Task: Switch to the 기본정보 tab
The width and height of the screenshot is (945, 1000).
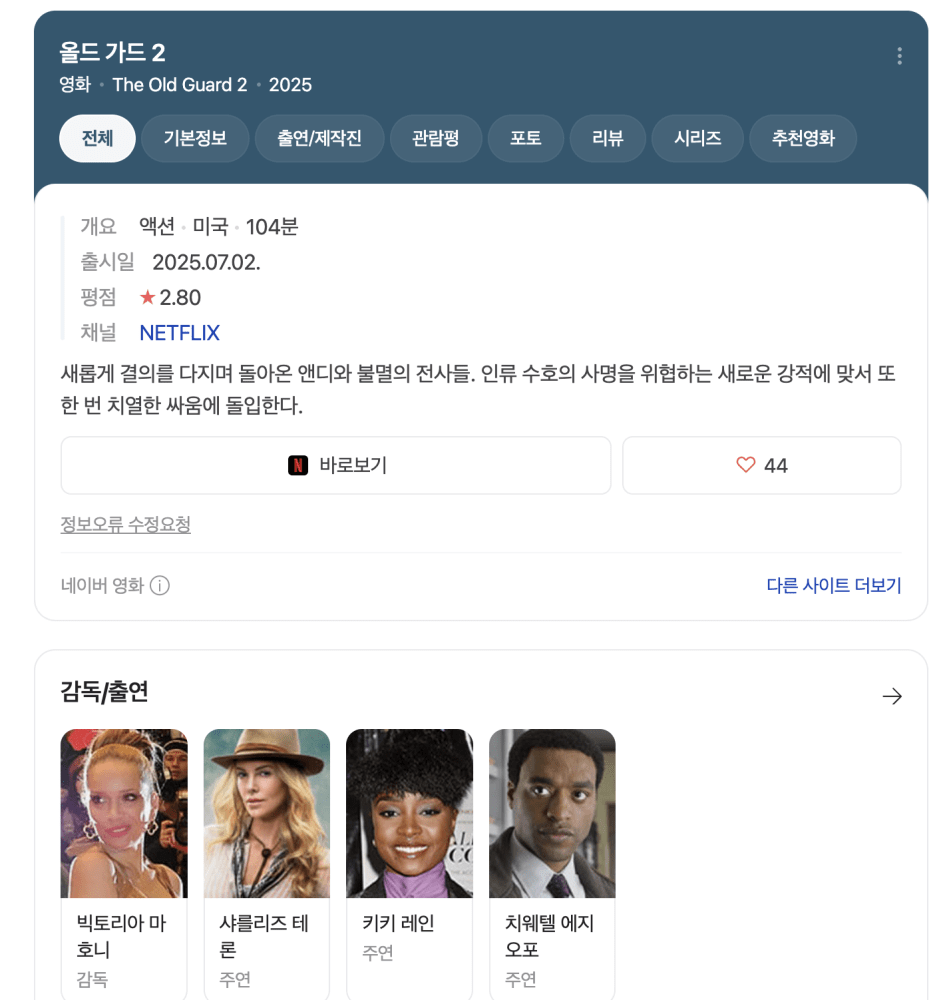Action: [x=195, y=139]
